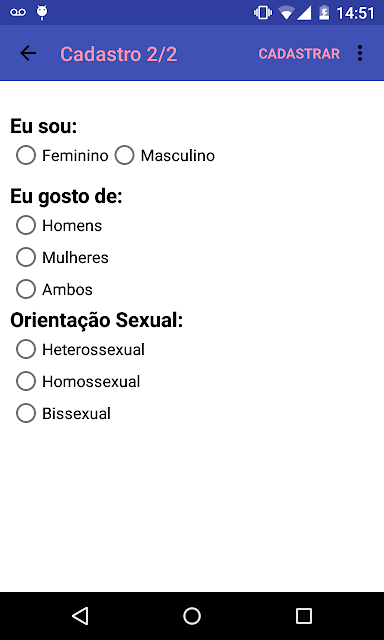Tap the Android debug icon in status bar
The width and height of the screenshot is (384, 640).
42,12
